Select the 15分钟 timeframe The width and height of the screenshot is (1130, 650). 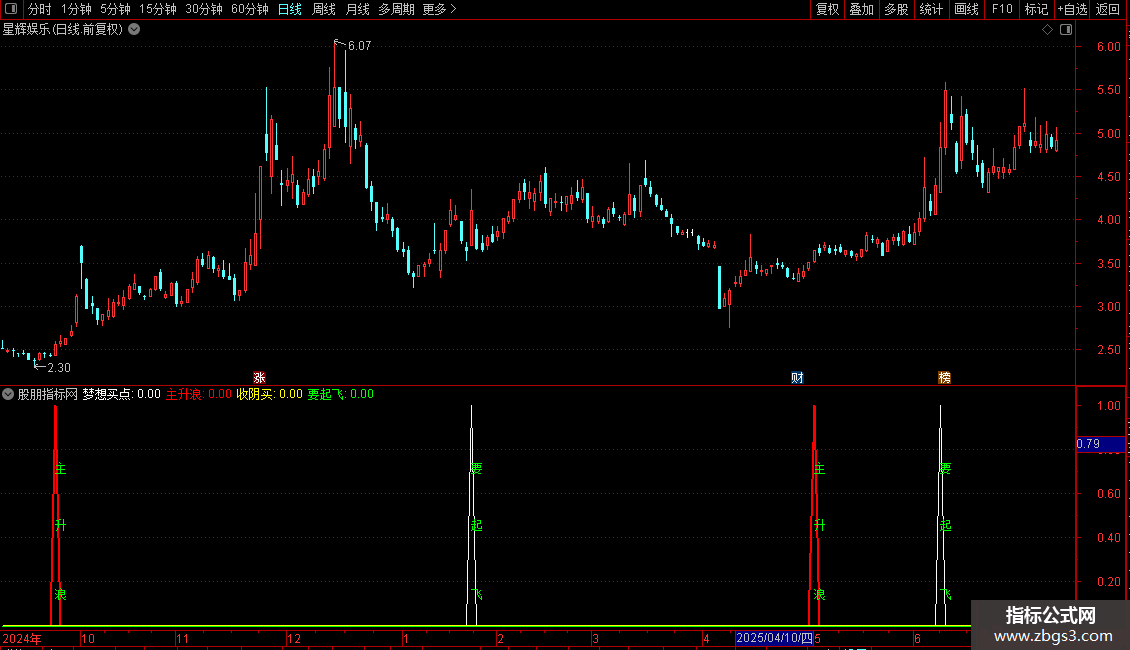pyautogui.click(x=157, y=9)
